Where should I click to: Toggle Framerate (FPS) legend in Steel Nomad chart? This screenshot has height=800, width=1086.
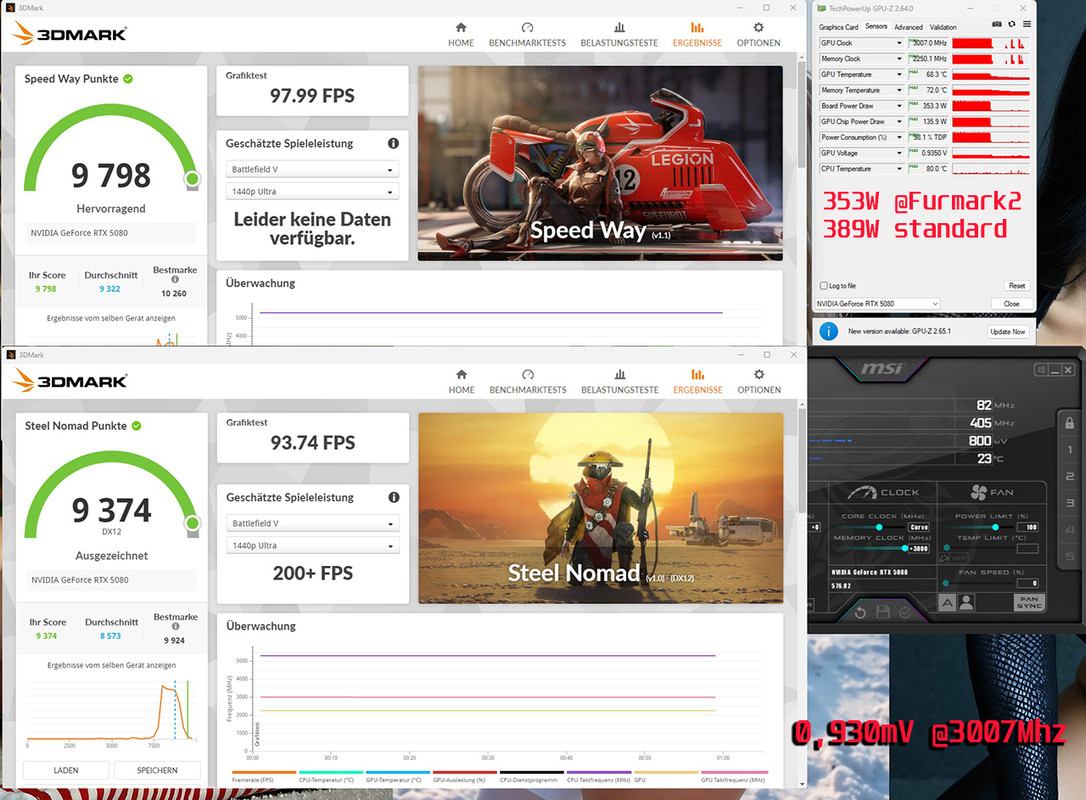point(264,776)
